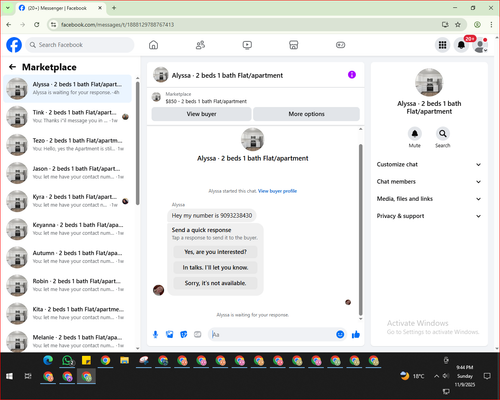View site information icon in address bar
Image resolution: width=500 pixels, height=400 pixels.
[53, 25]
